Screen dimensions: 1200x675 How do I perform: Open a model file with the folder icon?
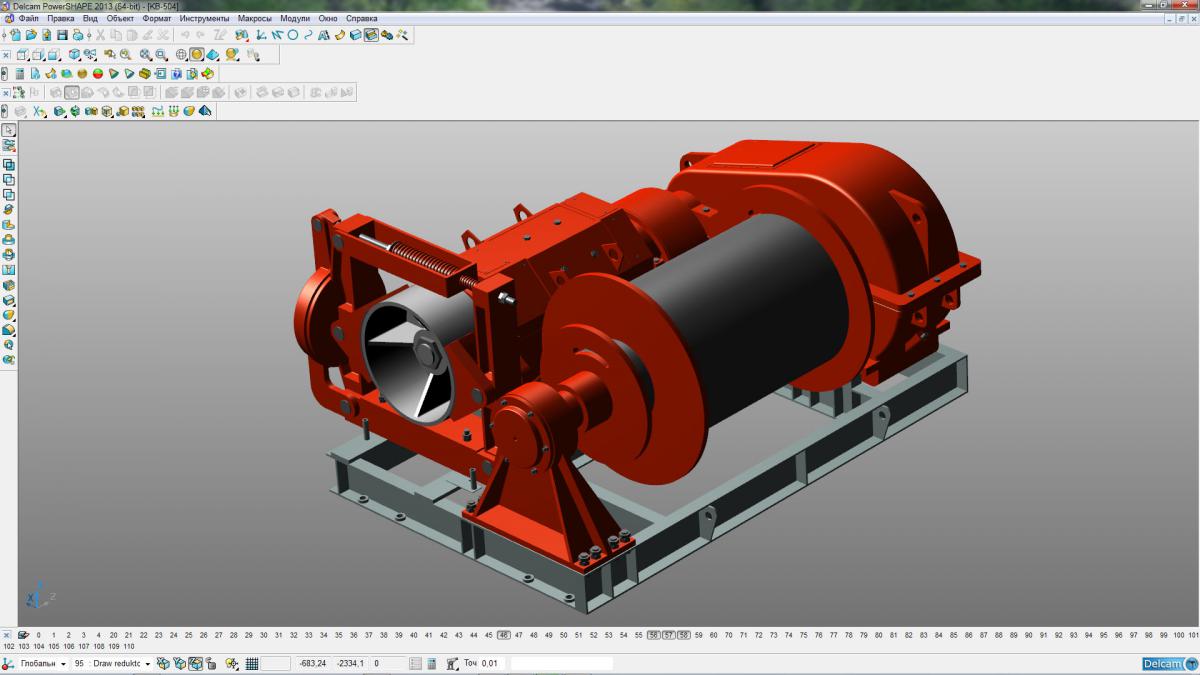(31, 34)
